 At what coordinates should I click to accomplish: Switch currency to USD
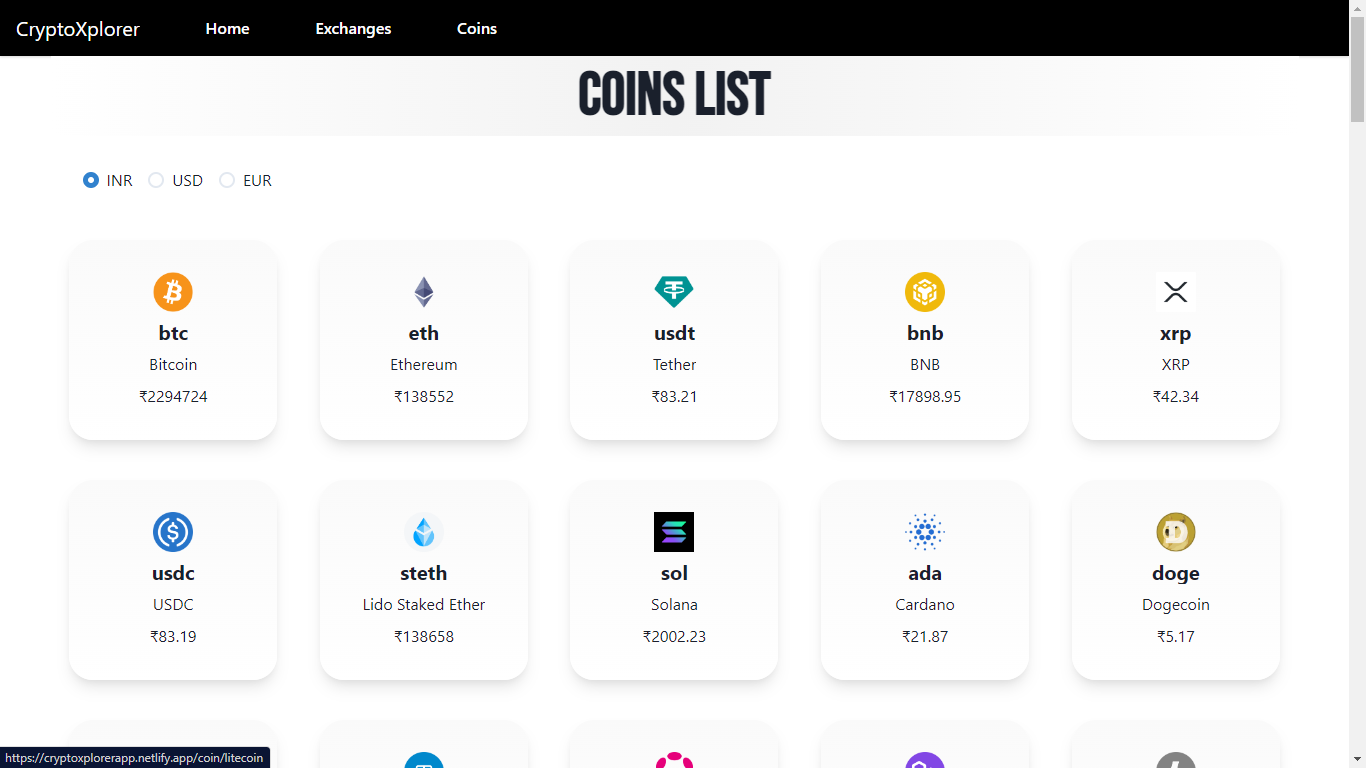click(x=156, y=180)
